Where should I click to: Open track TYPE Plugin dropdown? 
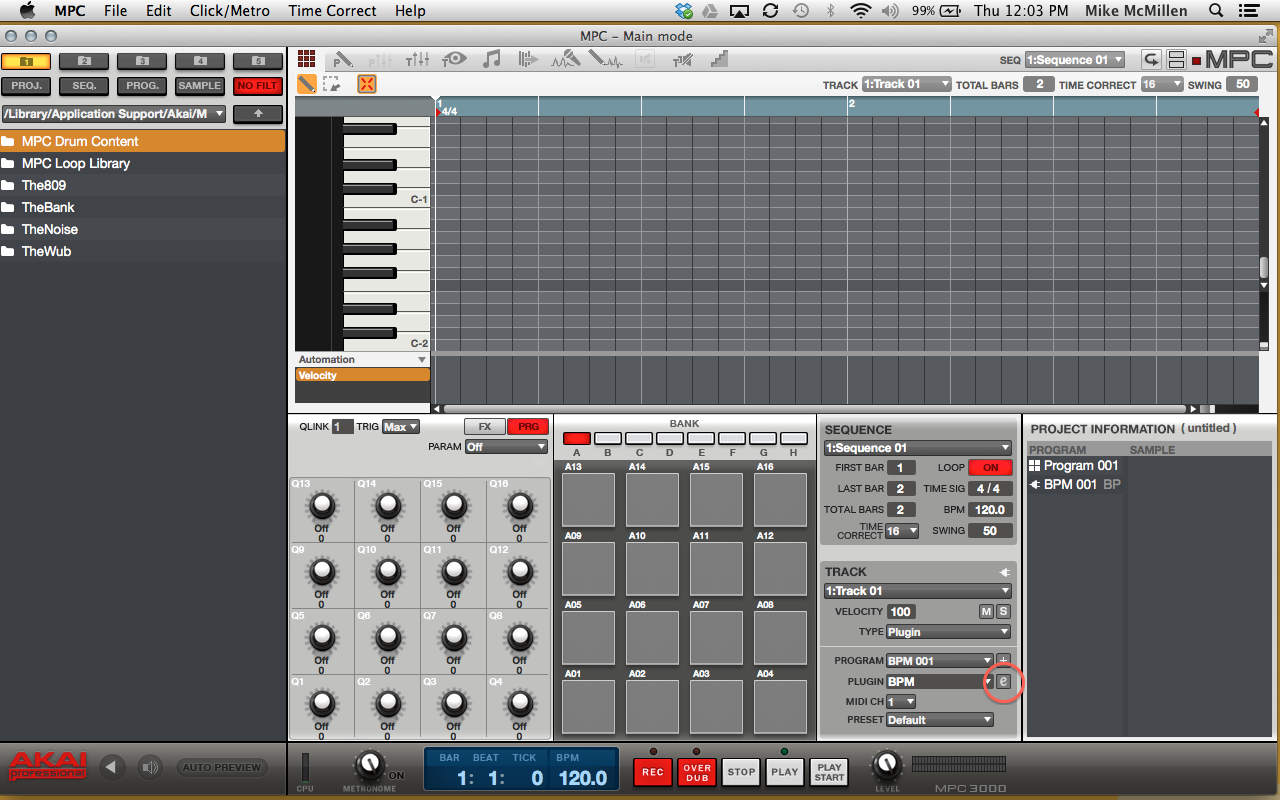(x=948, y=632)
